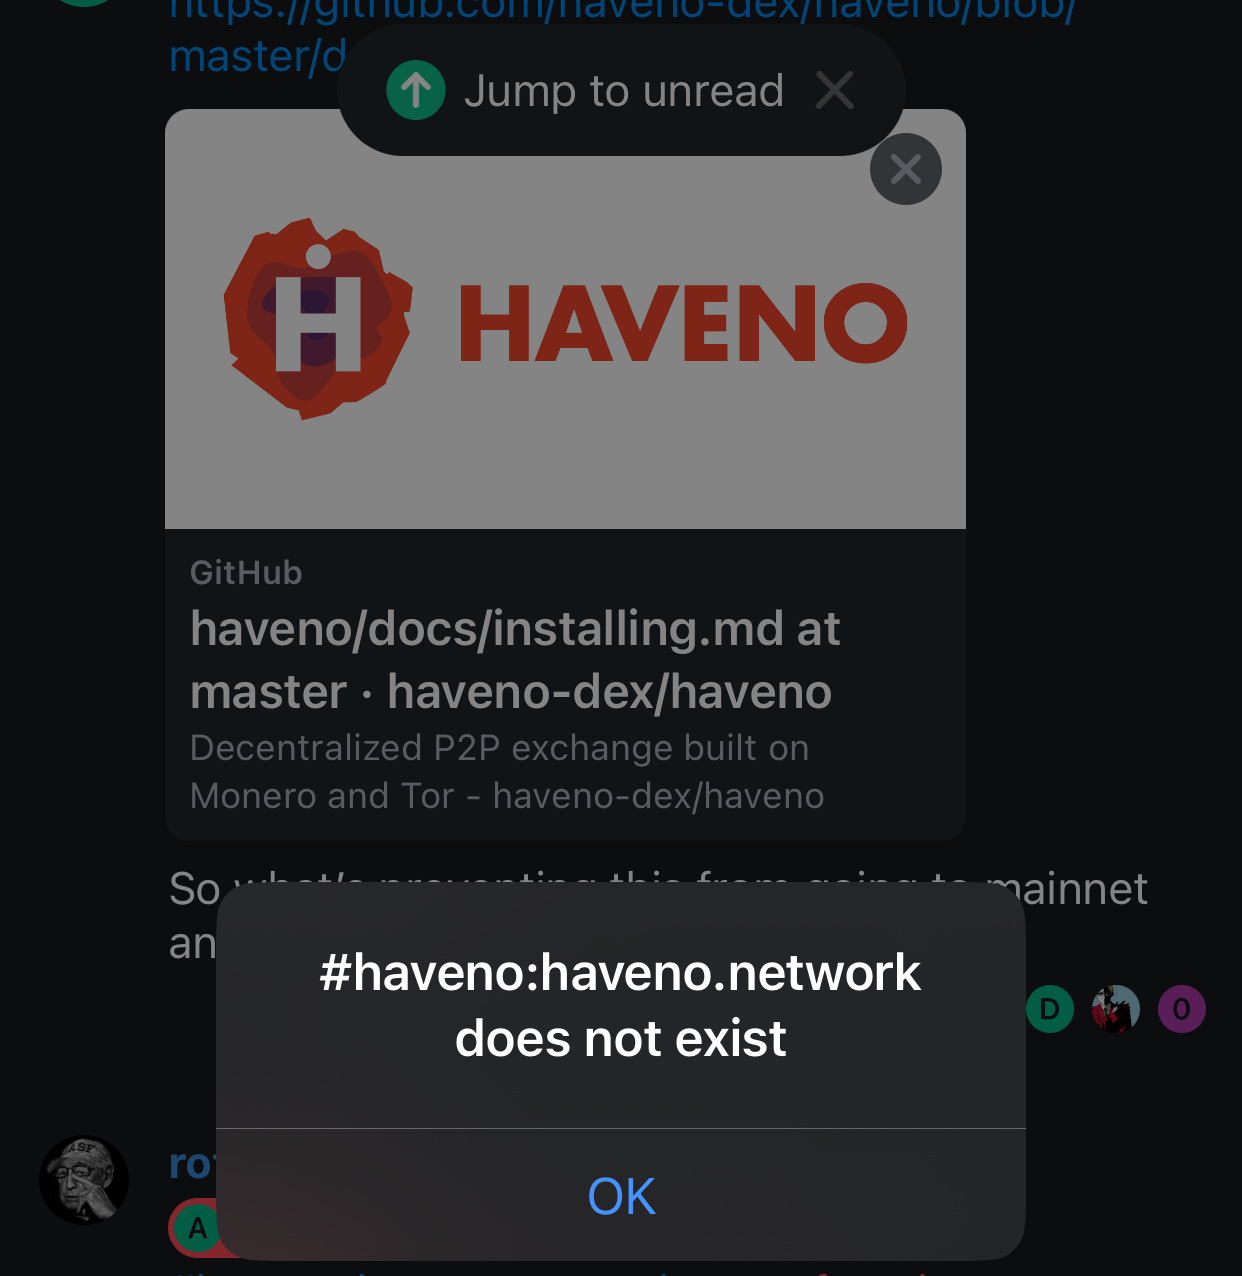This screenshot has width=1242, height=1276.
Task: Tap the partial green avatar at top-left
Action: (x=85, y=3)
